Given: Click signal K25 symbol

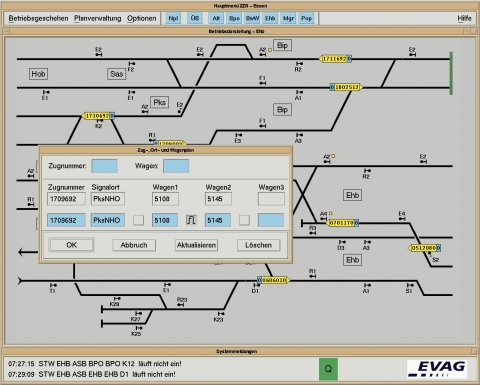Looking at the screenshot, I should click(x=139, y=328).
